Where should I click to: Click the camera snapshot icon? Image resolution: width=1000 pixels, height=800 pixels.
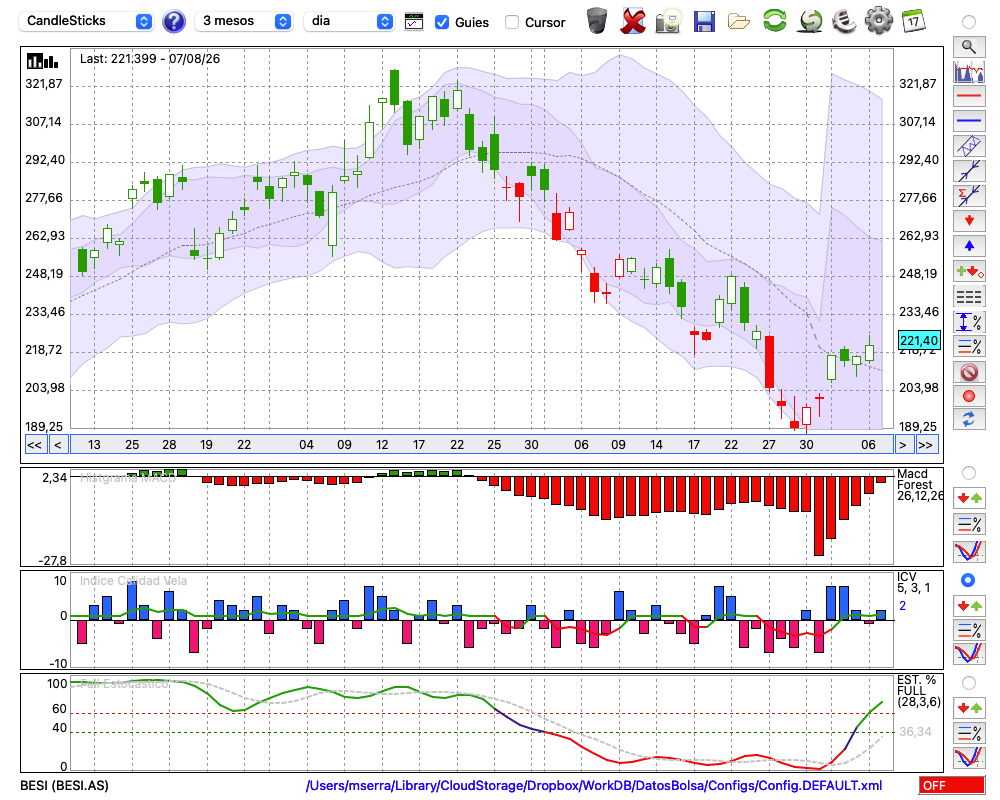668,22
